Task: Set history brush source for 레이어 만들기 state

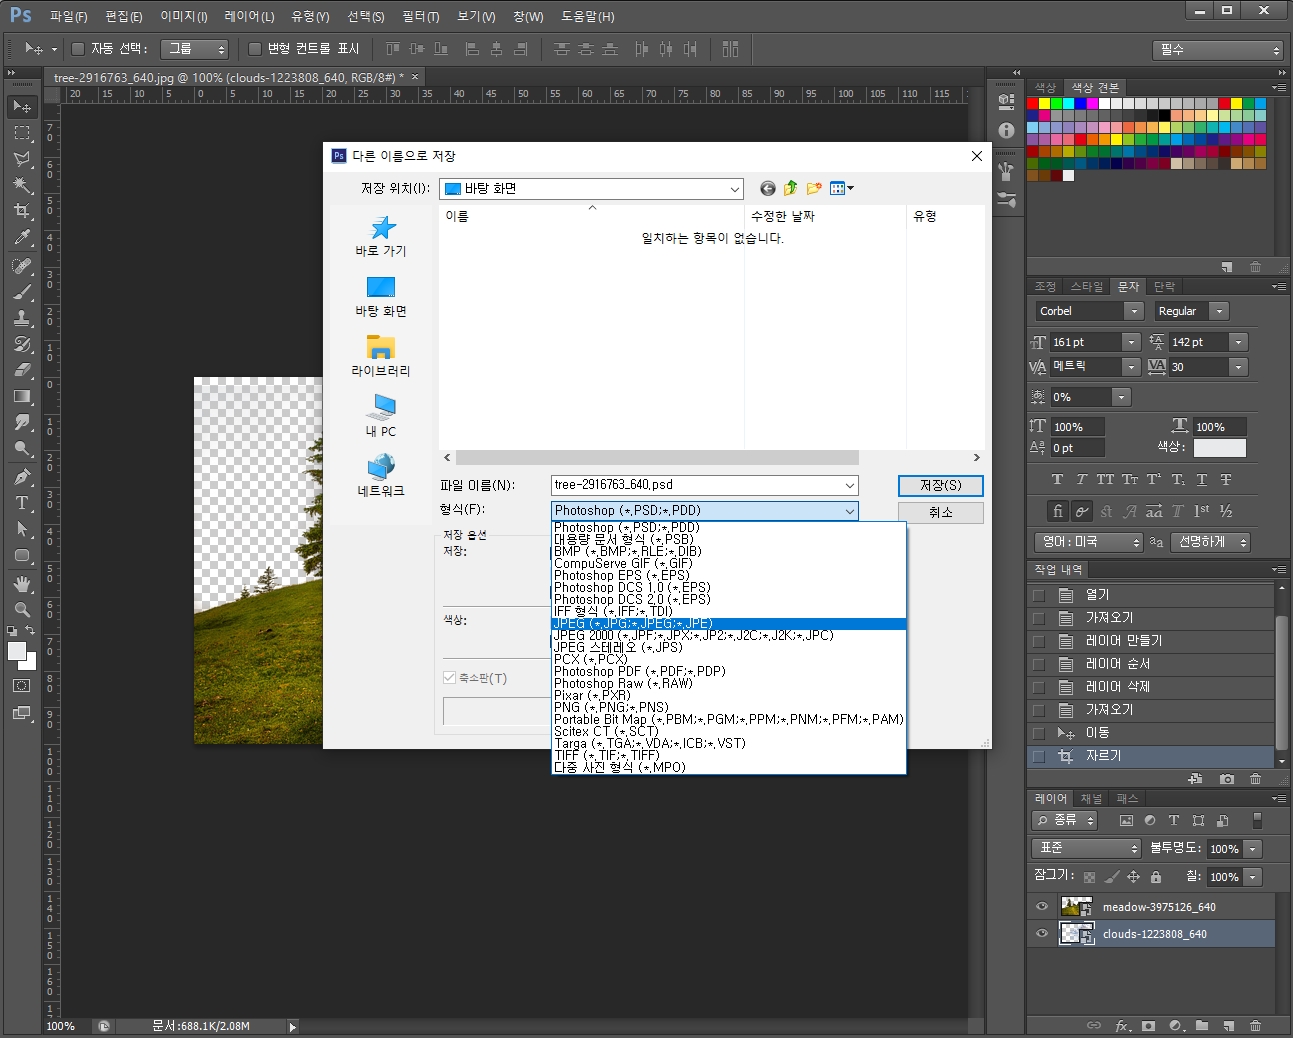Action: point(1039,640)
